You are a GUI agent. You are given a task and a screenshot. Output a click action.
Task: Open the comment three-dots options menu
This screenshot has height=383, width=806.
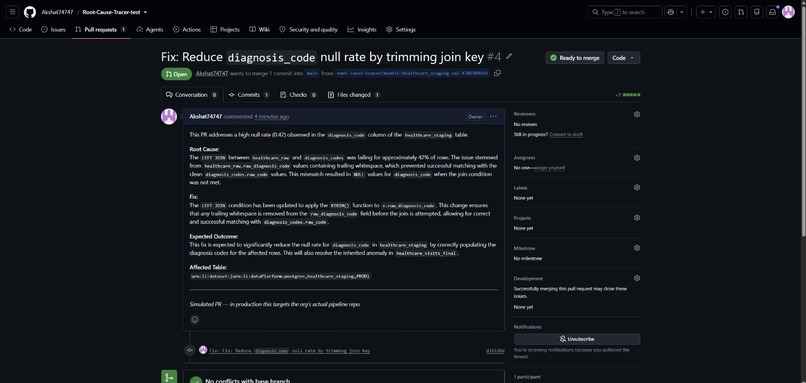pyautogui.click(x=493, y=117)
